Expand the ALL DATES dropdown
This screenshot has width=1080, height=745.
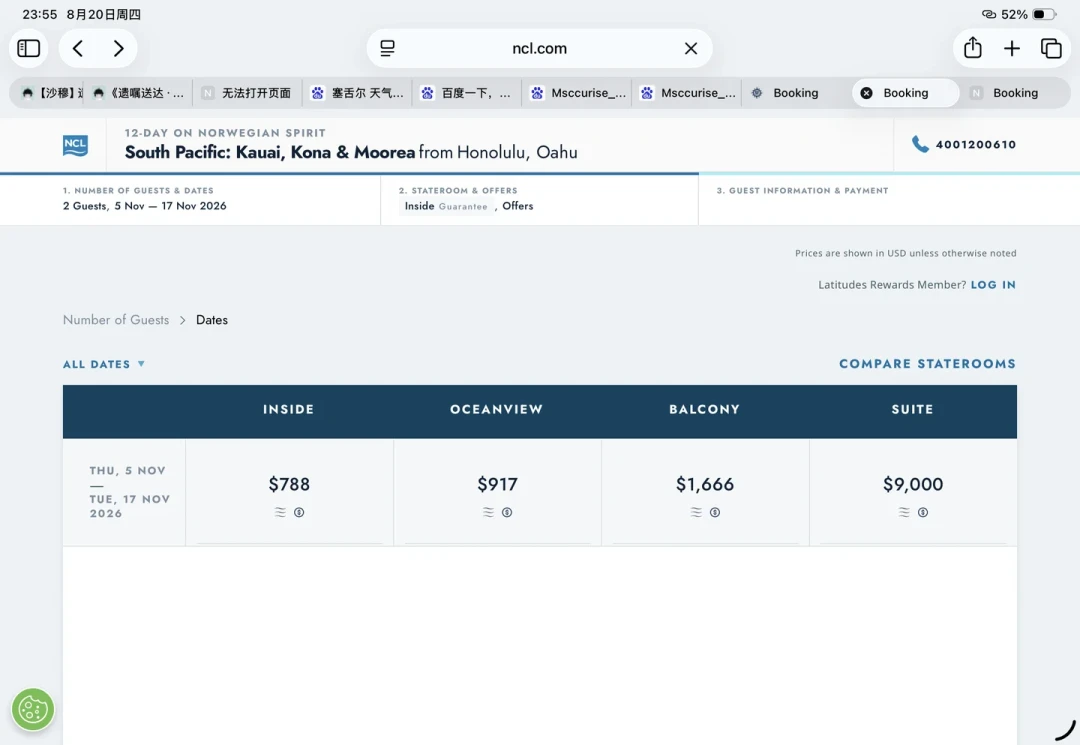click(104, 364)
